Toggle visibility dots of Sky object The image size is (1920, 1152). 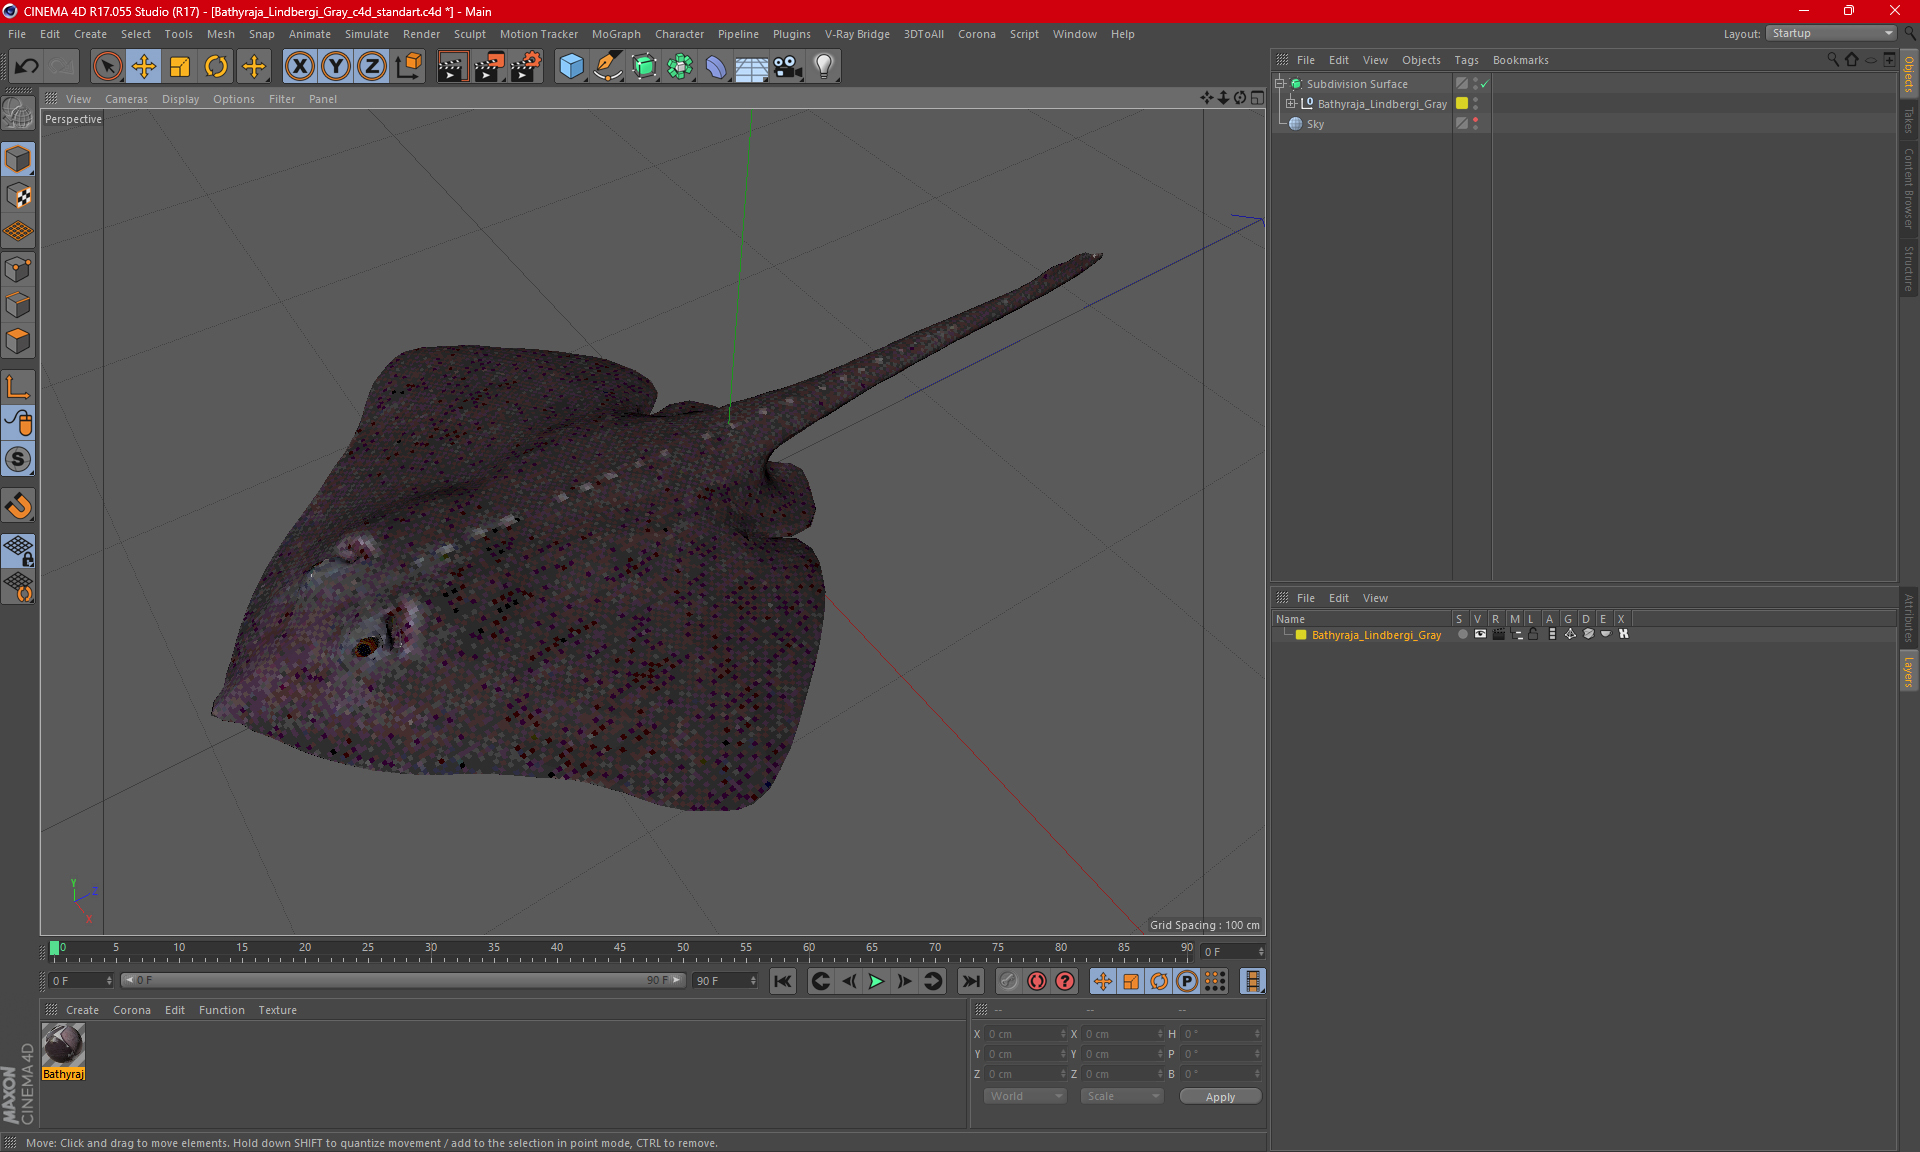click(1475, 124)
